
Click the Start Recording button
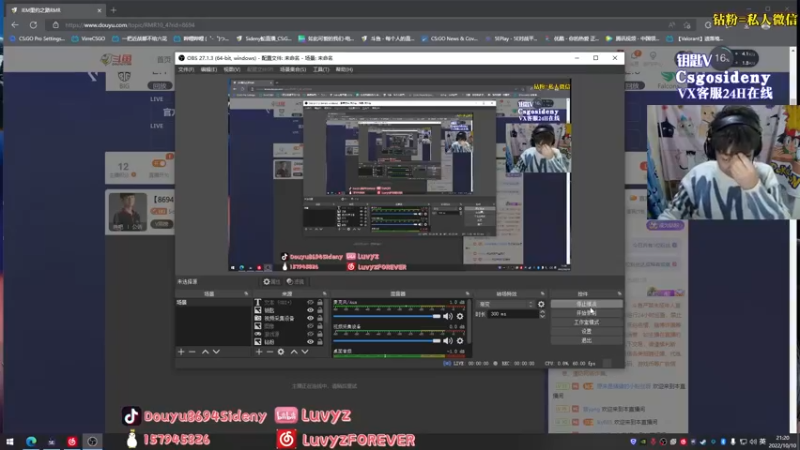pyautogui.click(x=586, y=313)
